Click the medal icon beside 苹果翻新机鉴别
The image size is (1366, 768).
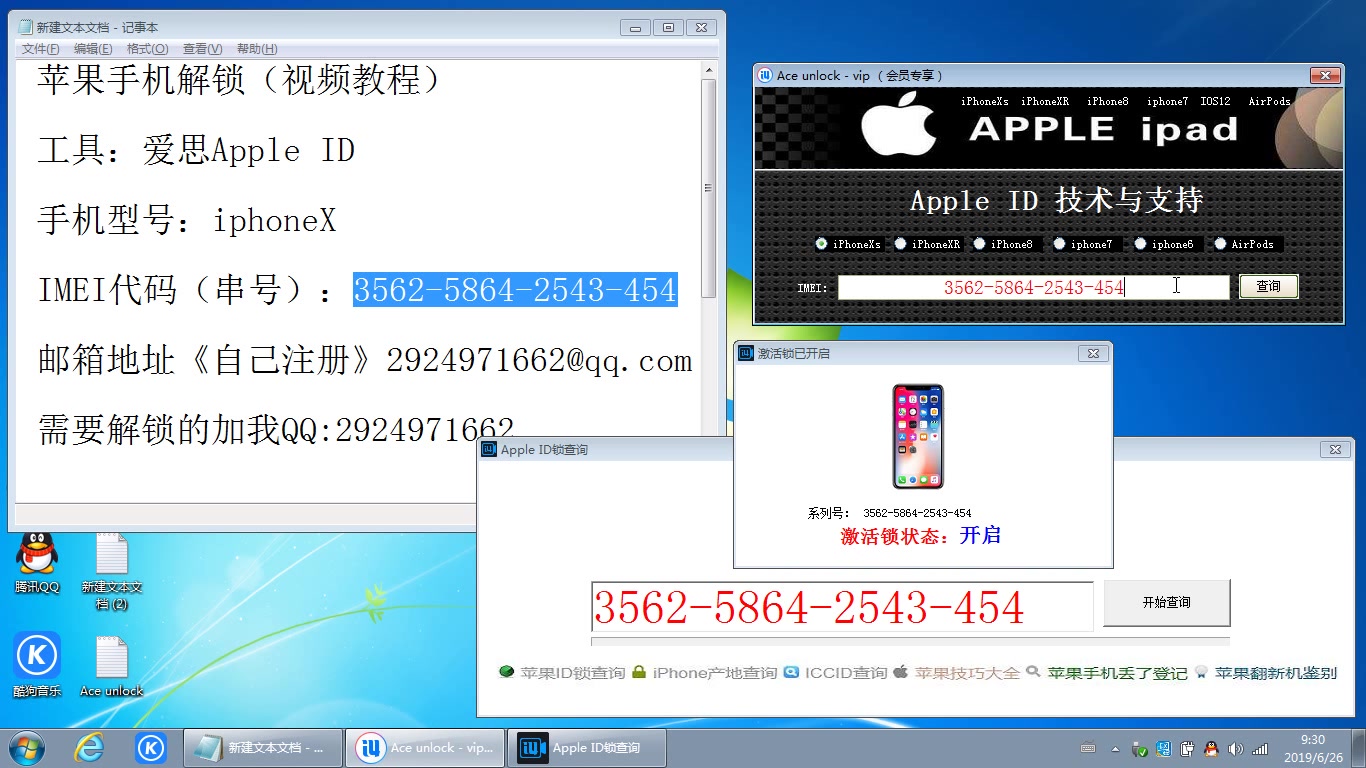(1201, 672)
